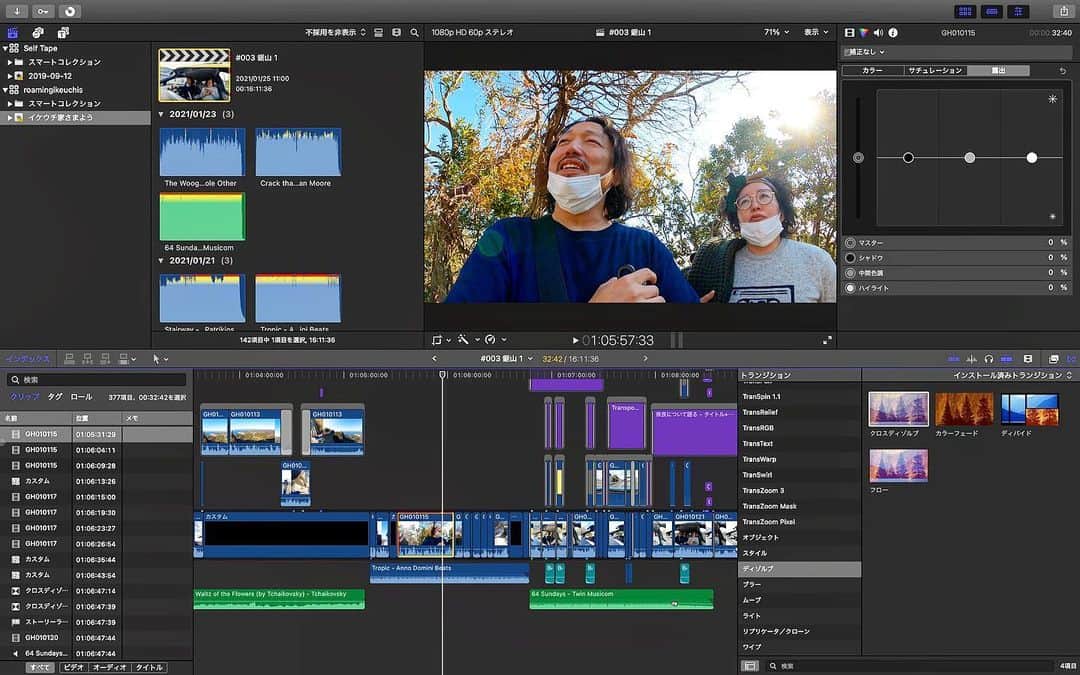Switch to the サチュレーション tab
The image size is (1080, 675).
point(935,71)
